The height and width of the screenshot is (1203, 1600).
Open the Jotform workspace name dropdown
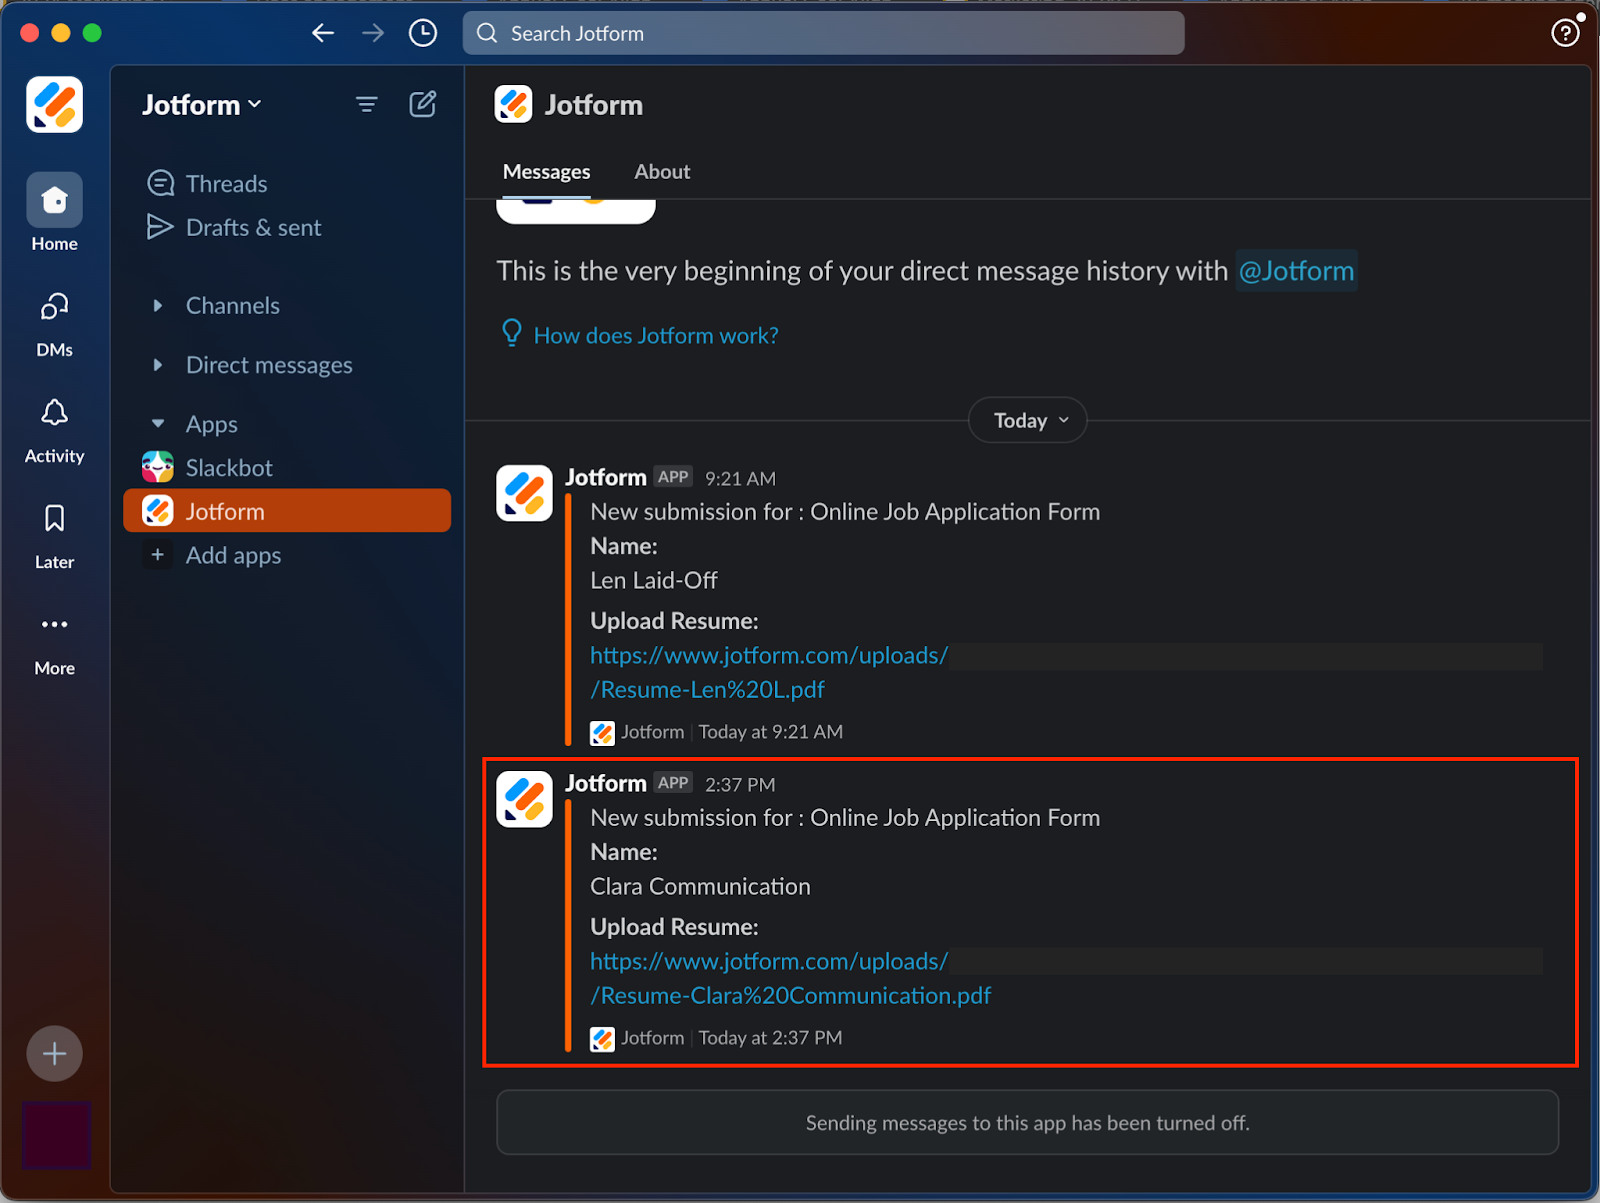point(201,105)
